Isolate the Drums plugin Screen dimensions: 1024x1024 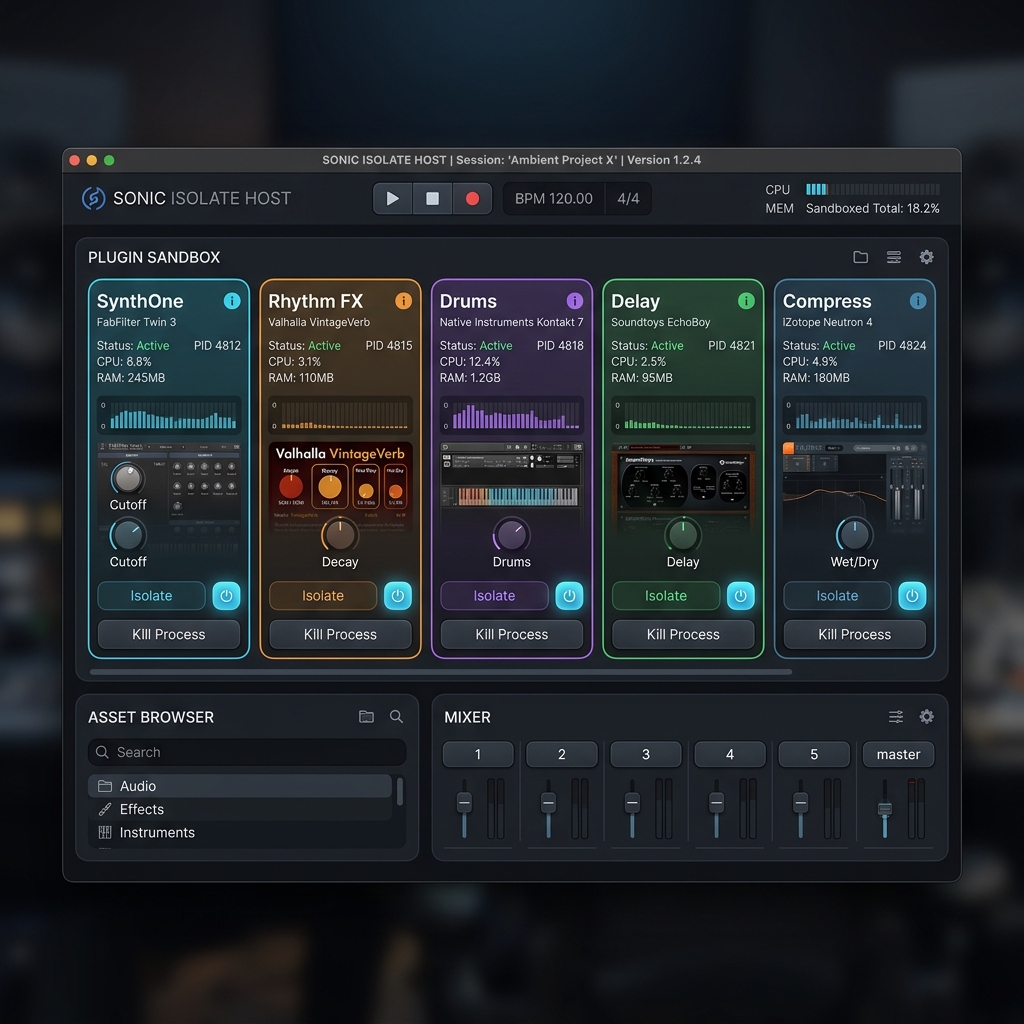(x=494, y=596)
